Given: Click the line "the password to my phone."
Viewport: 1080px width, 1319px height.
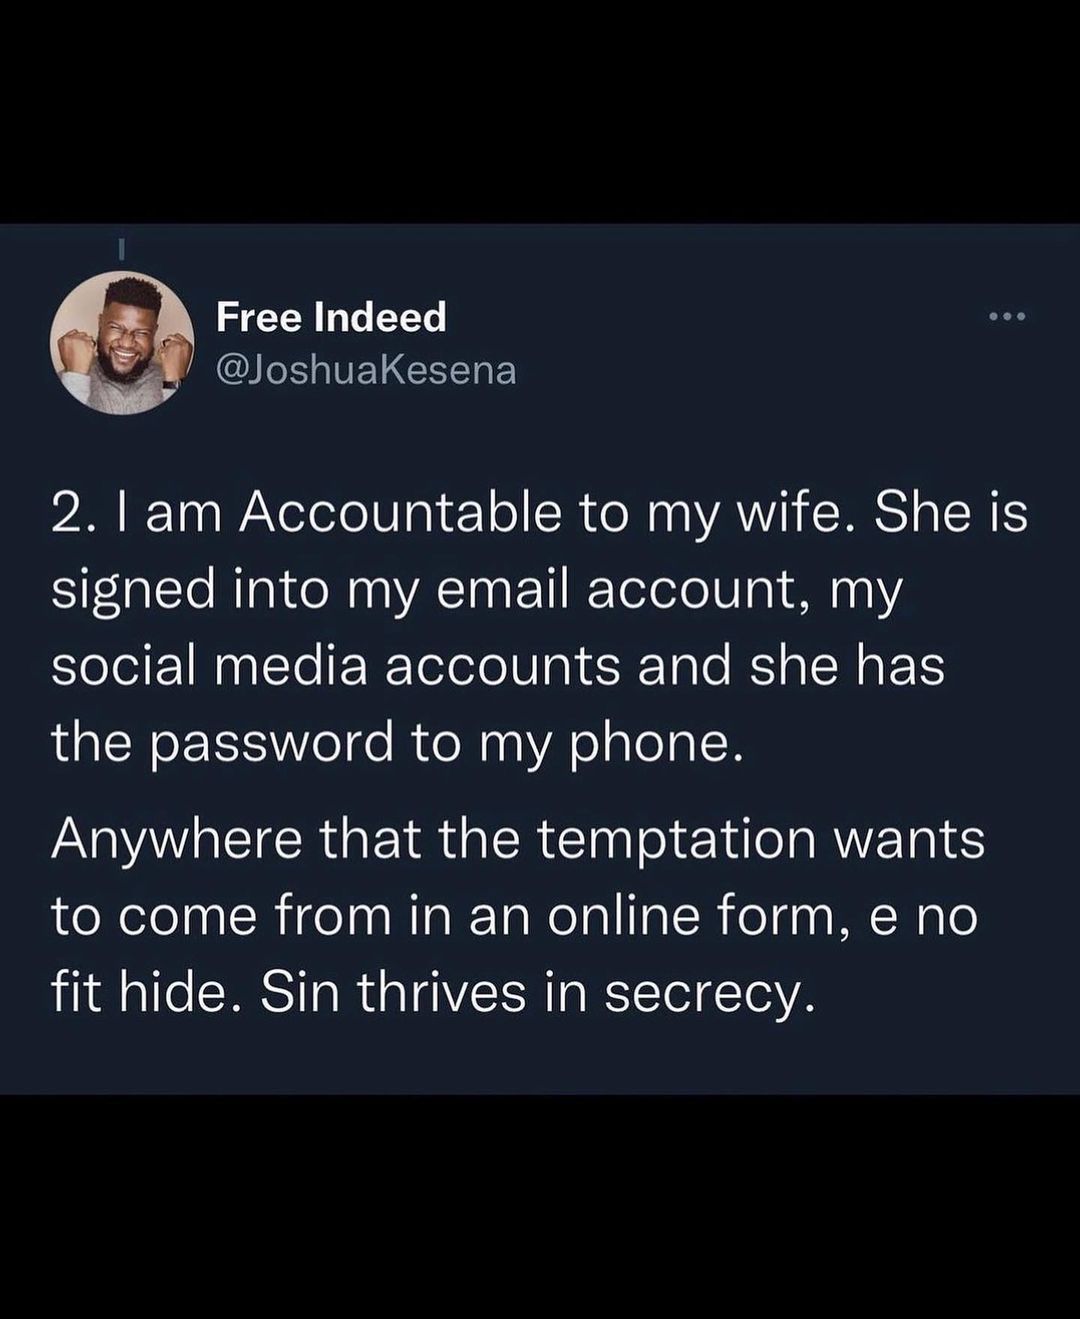Looking at the screenshot, I should (x=398, y=743).
